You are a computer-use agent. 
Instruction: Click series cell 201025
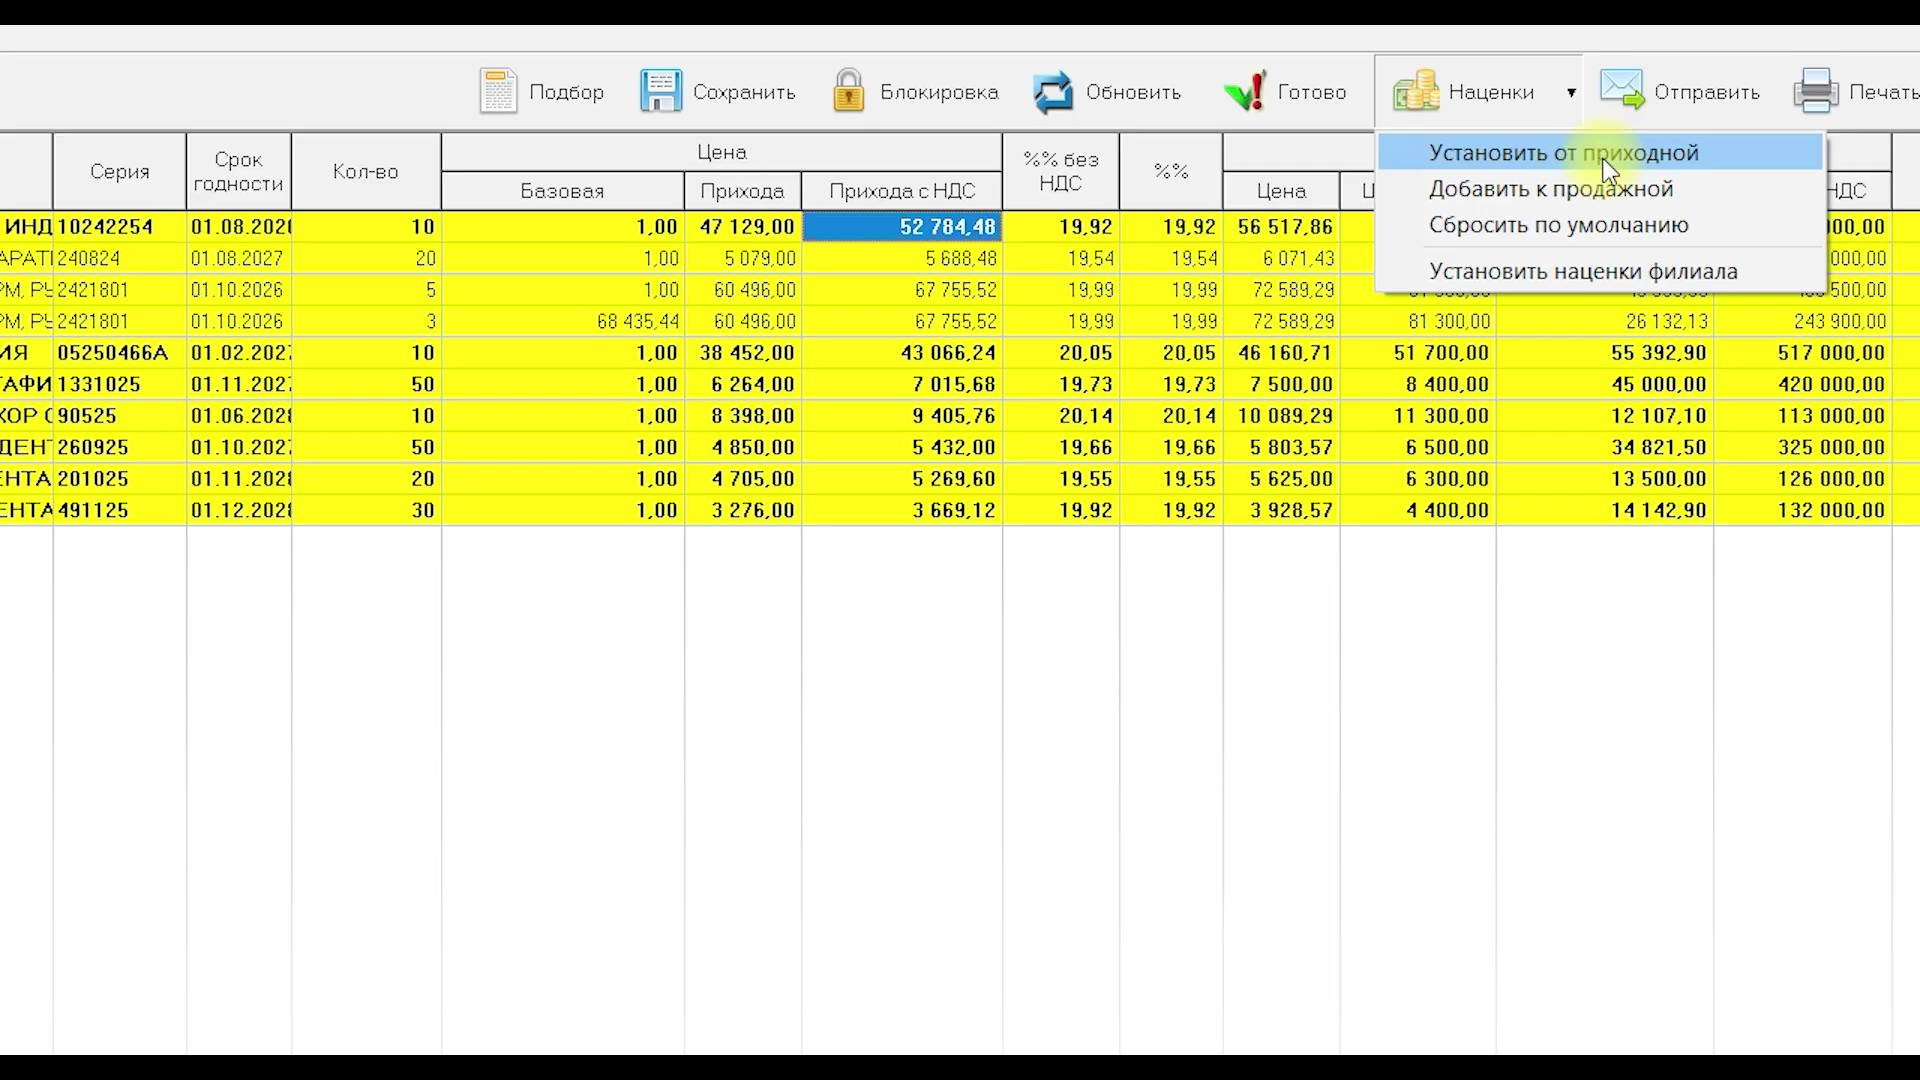[120, 479]
